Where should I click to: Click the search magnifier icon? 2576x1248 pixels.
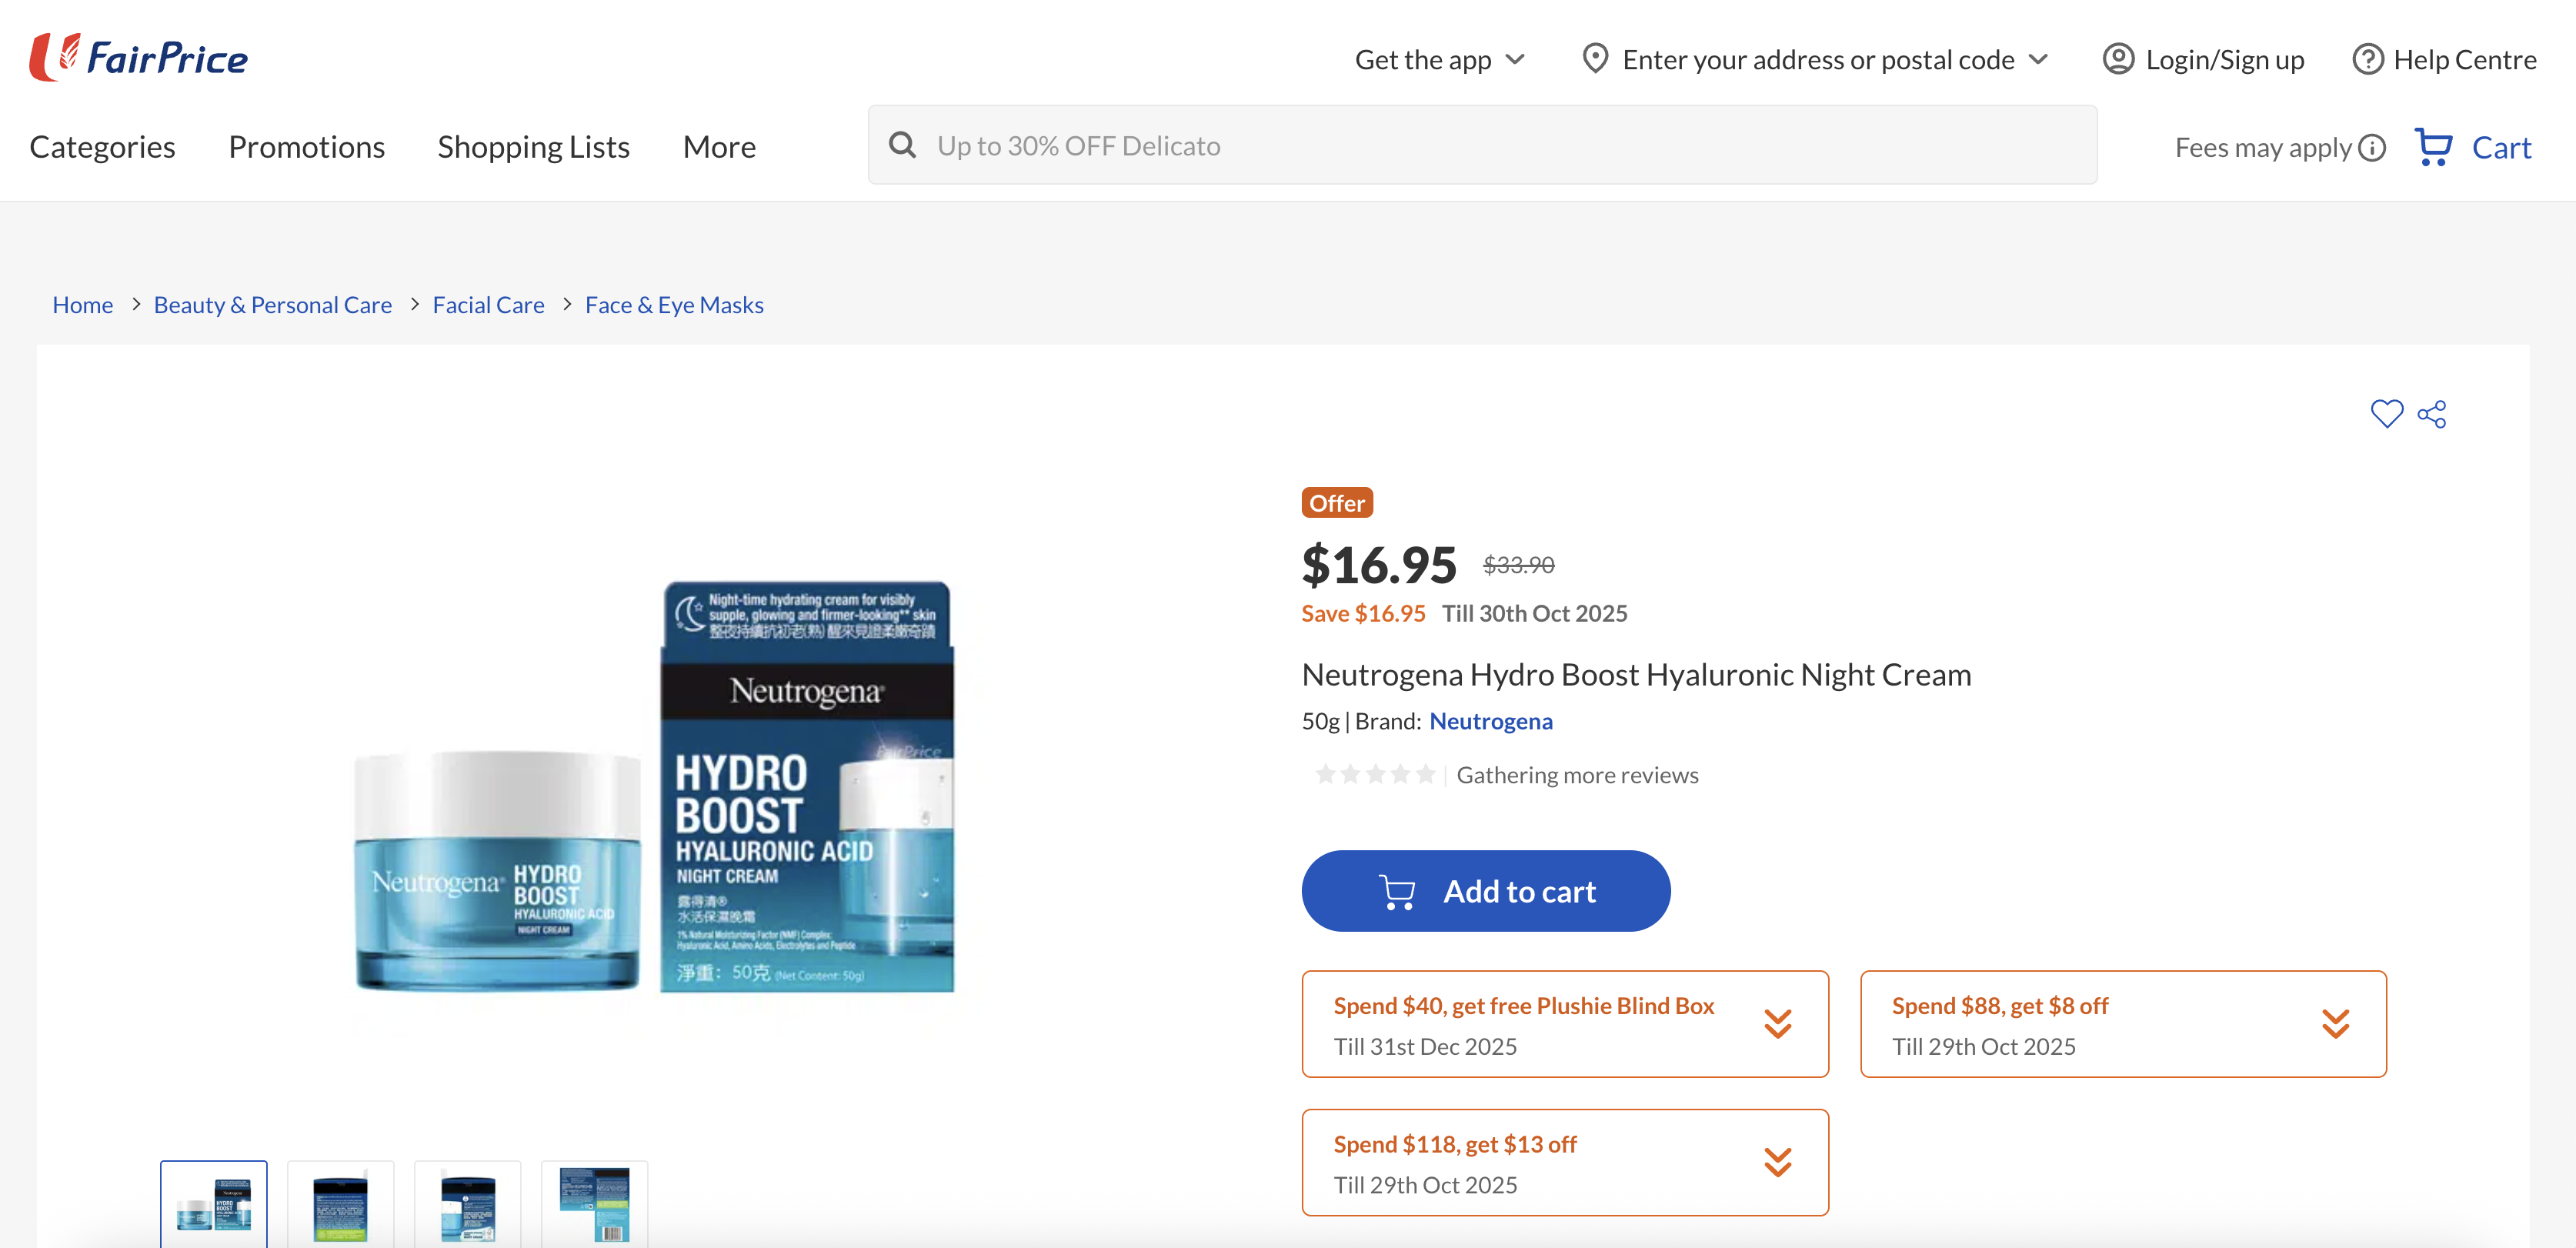[903, 144]
